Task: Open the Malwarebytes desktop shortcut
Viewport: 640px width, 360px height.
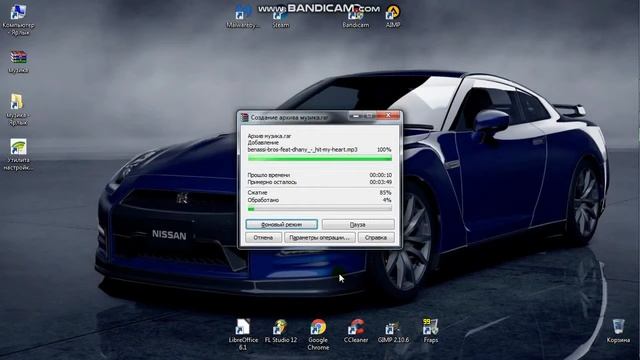Action: [243, 16]
